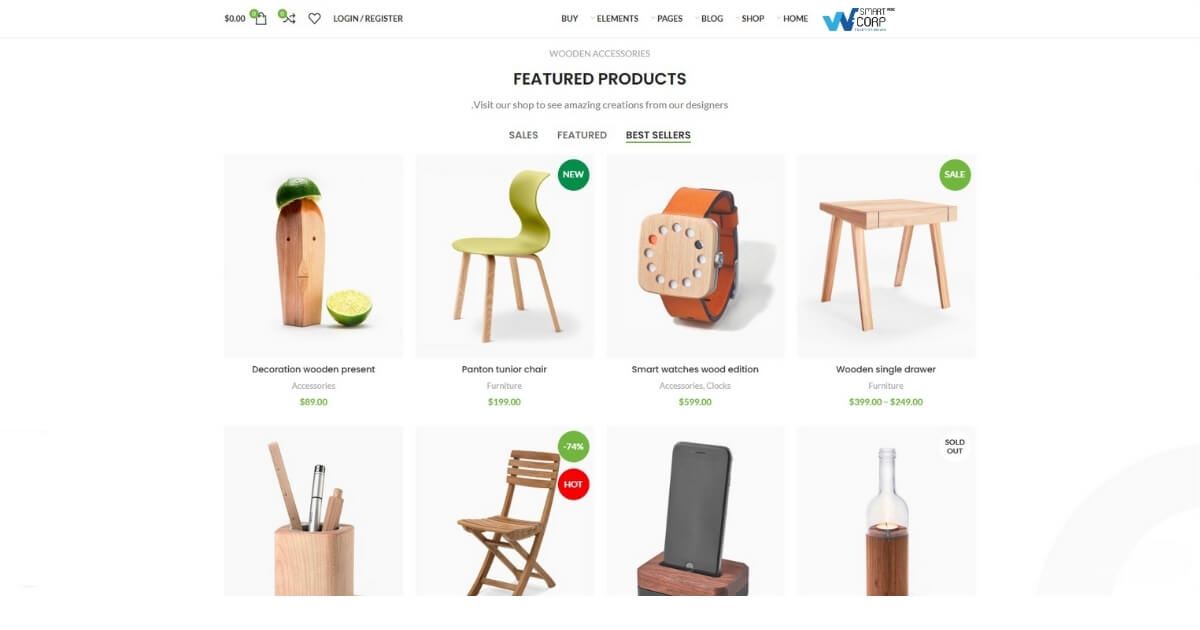1200x630 pixels.
Task: Click the NEW badge on Panton chair
Action: tap(573, 174)
